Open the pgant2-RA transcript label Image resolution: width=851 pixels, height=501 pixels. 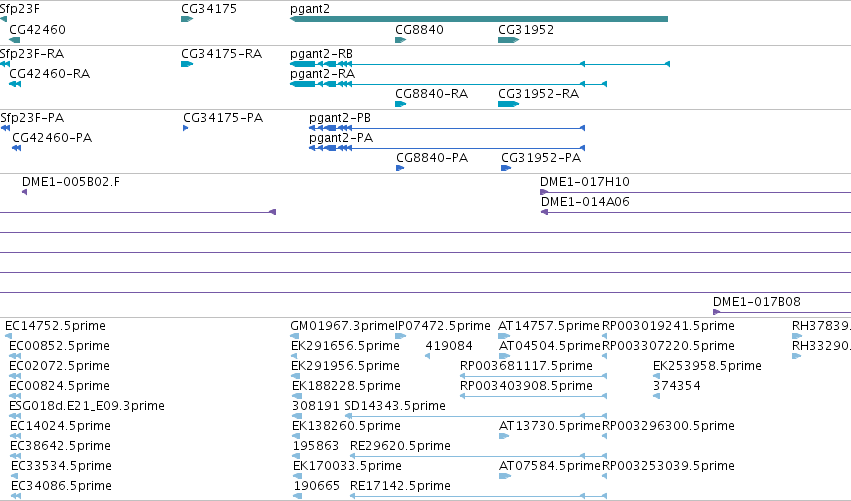coord(322,74)
